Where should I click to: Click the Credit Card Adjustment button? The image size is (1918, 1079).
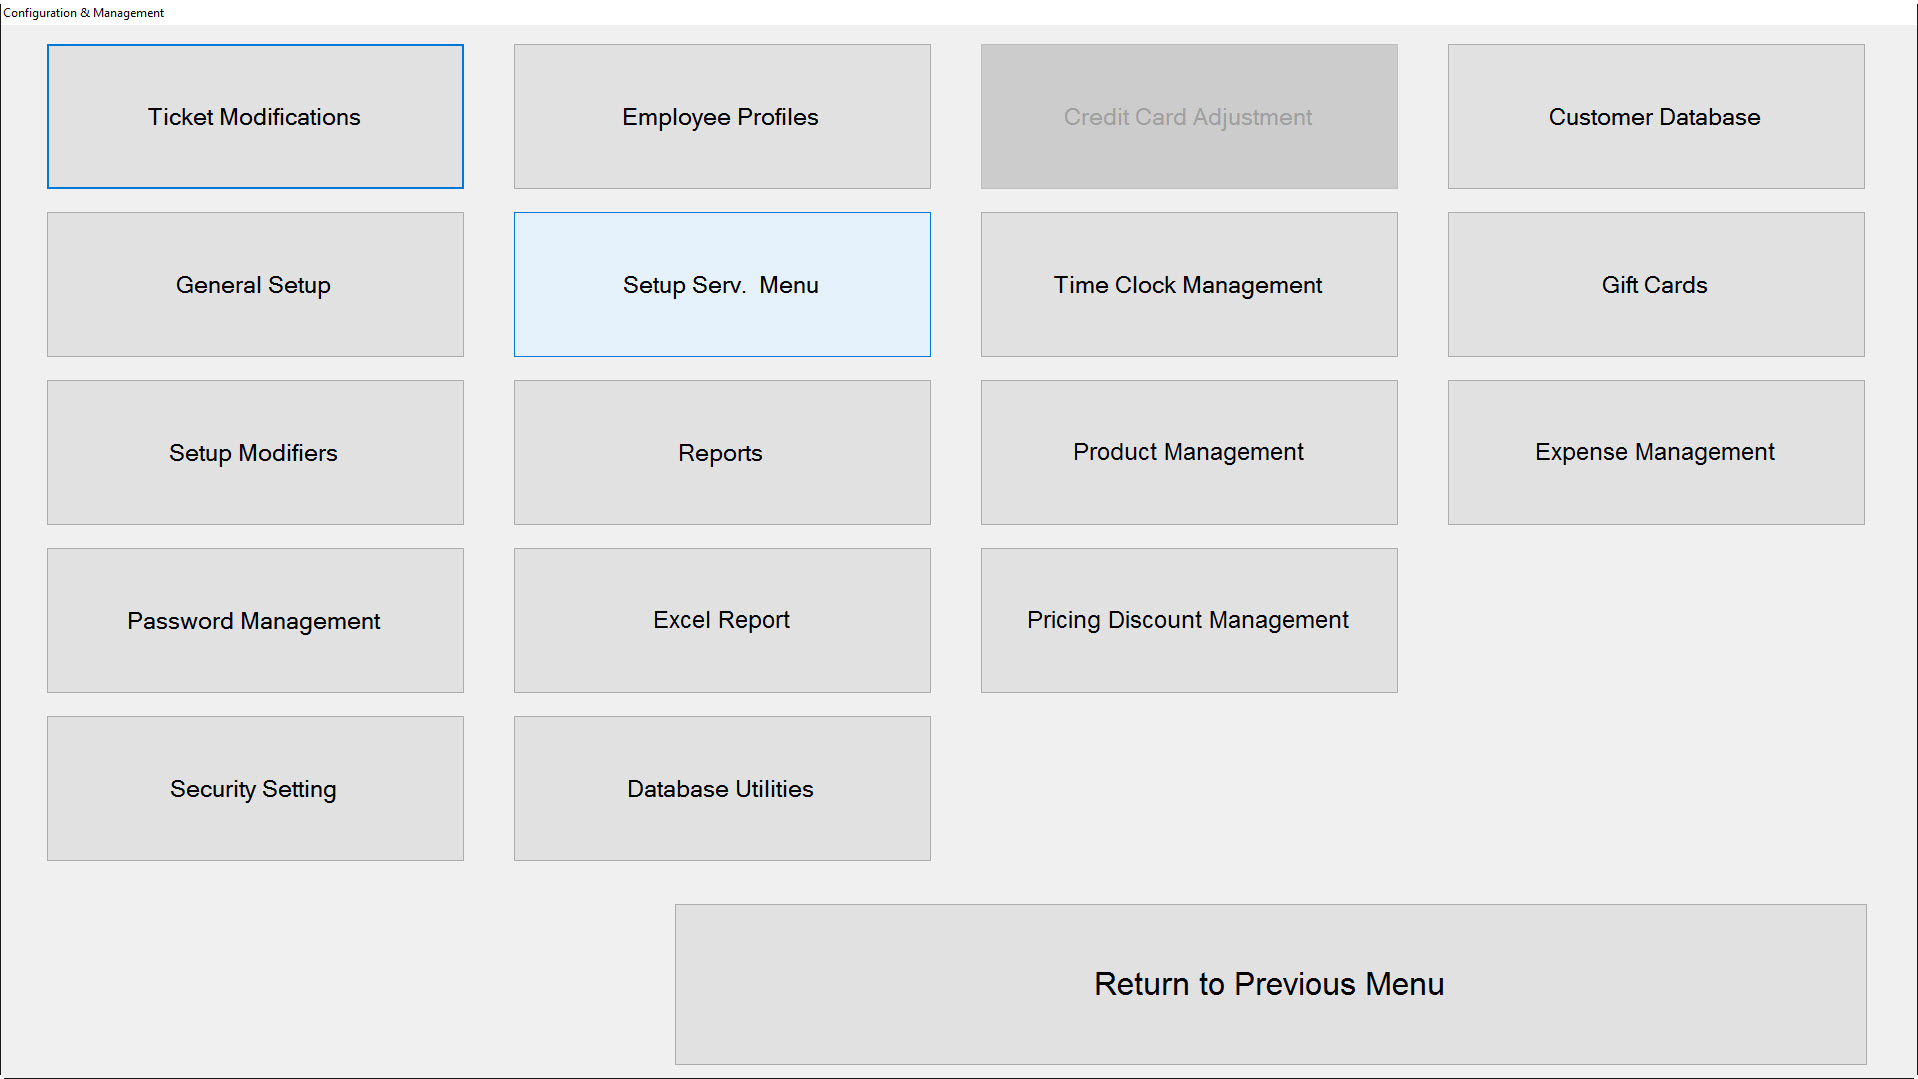click(1188, 116)
